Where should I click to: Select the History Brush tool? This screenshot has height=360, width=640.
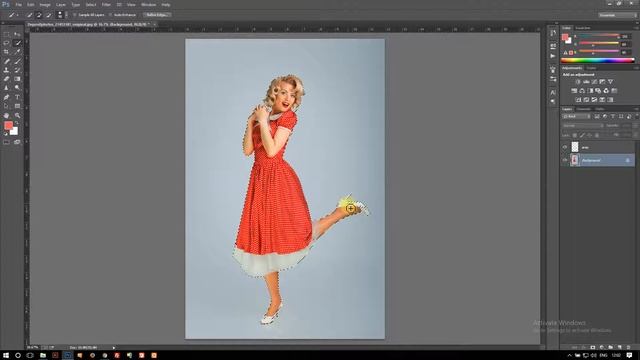[17, 70]
